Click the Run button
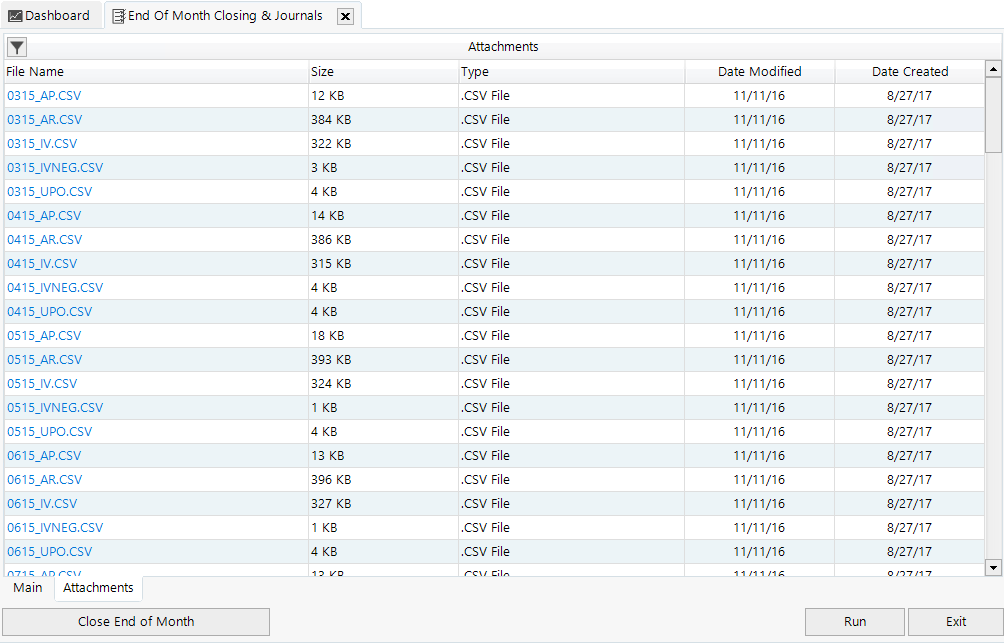The image size is (1004, 643). (x=854, y=622)
